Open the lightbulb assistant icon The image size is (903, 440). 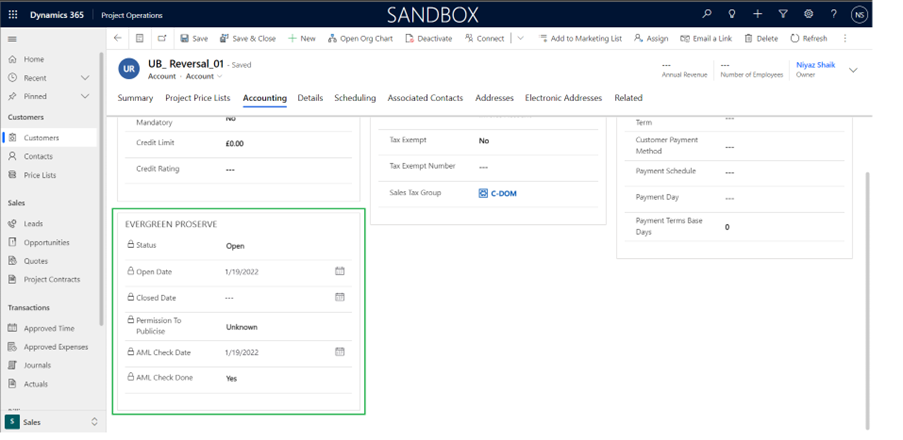click(732, 14)
